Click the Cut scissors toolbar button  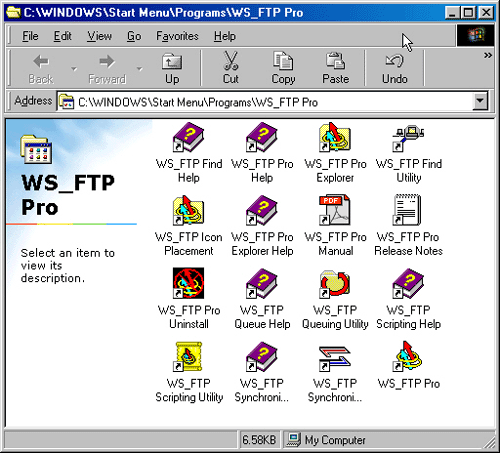coord(231,69)
